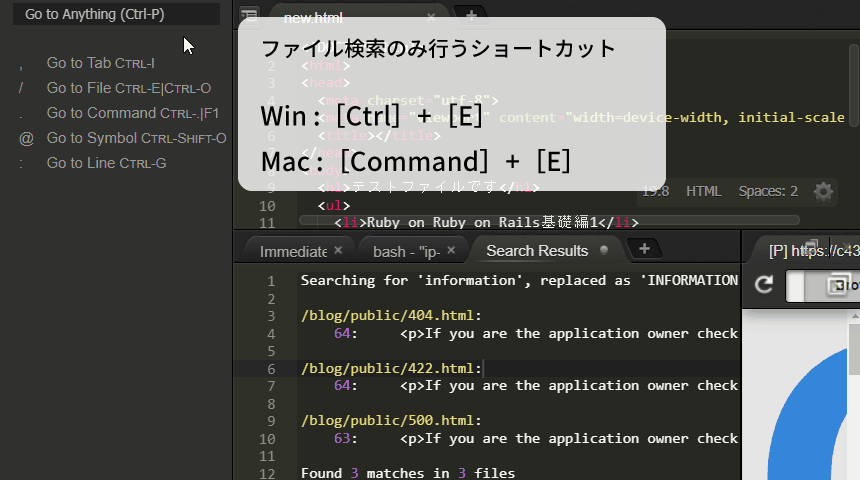Screen dimensions: 860x480
Task: Select Go to Tab option
Action: coord(100,63)
